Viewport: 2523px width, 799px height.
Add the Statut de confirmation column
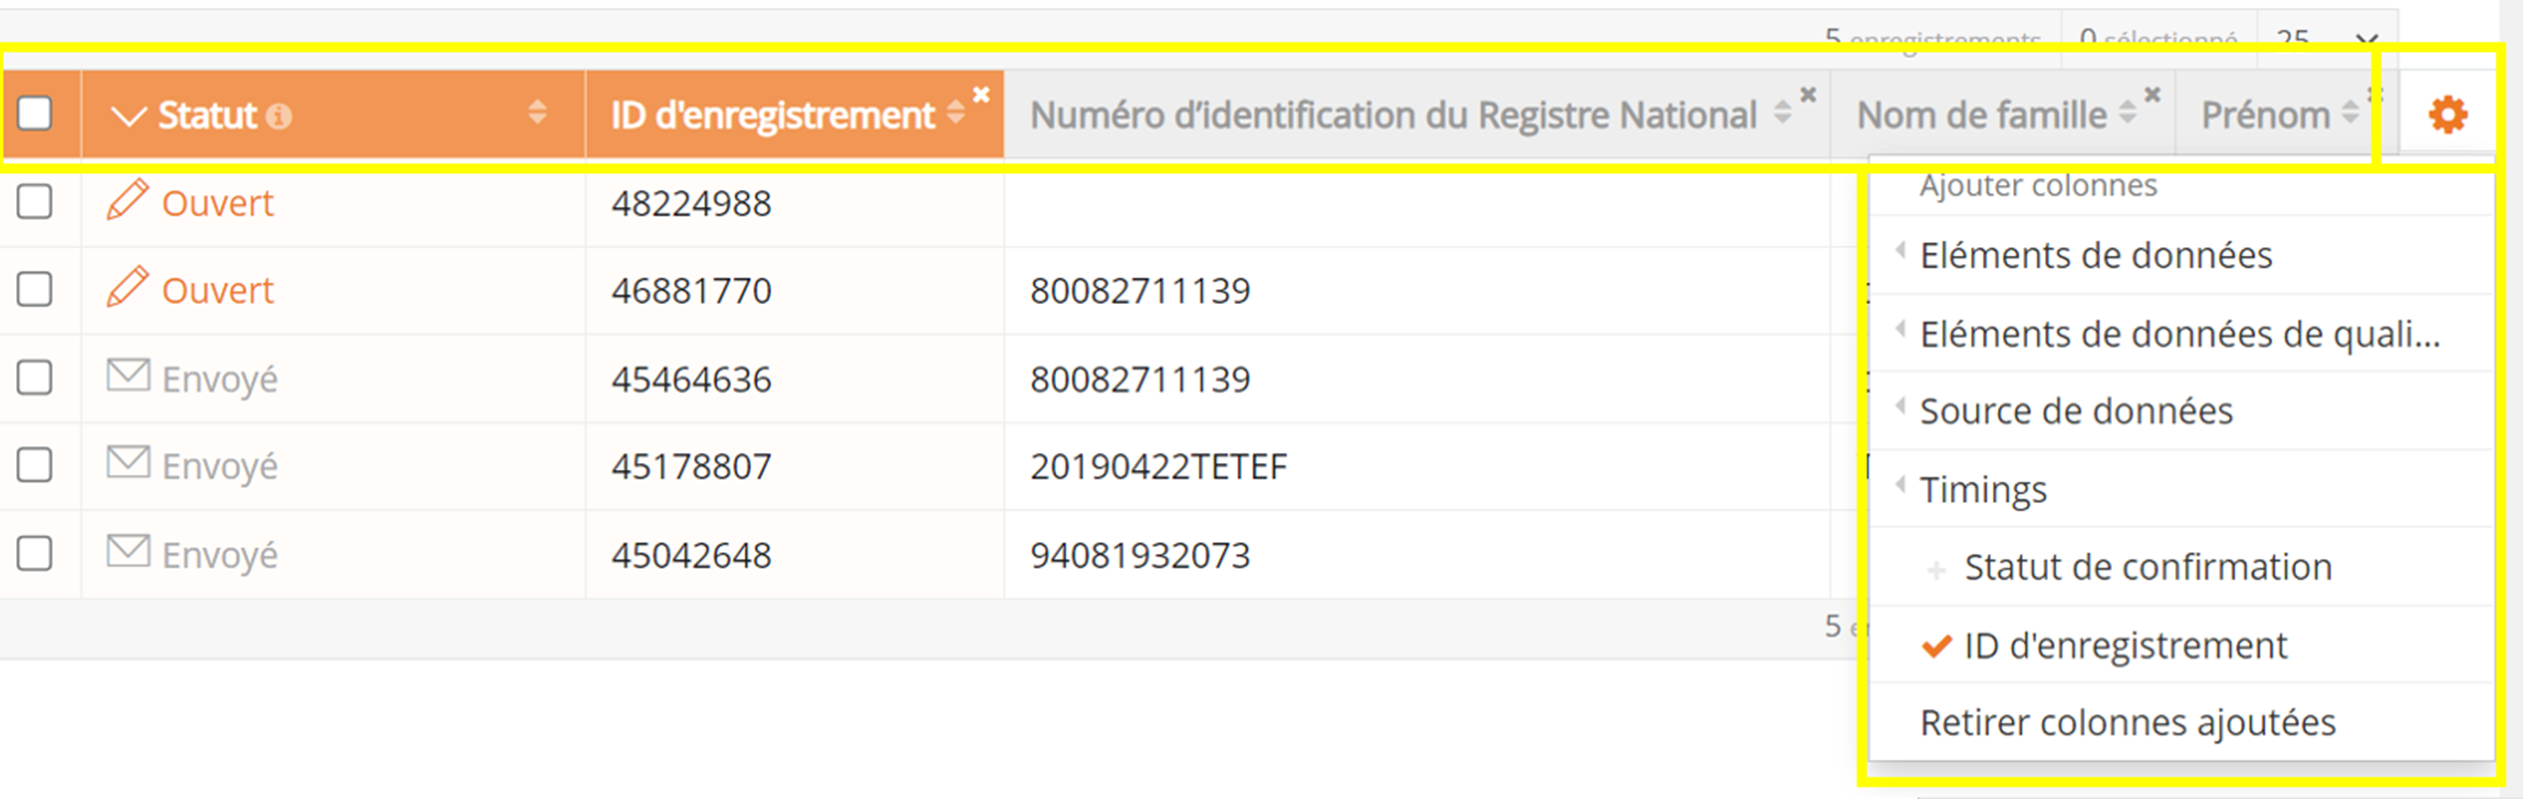point(2147,567)
